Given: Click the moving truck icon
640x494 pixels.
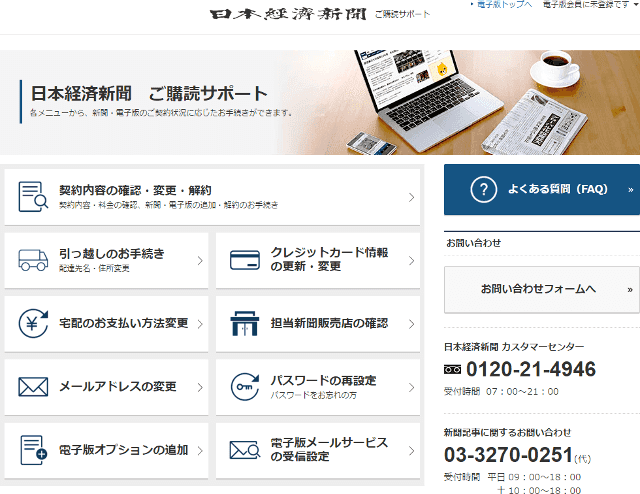Looking at the screenshot, I should click(x=33, y=260).
